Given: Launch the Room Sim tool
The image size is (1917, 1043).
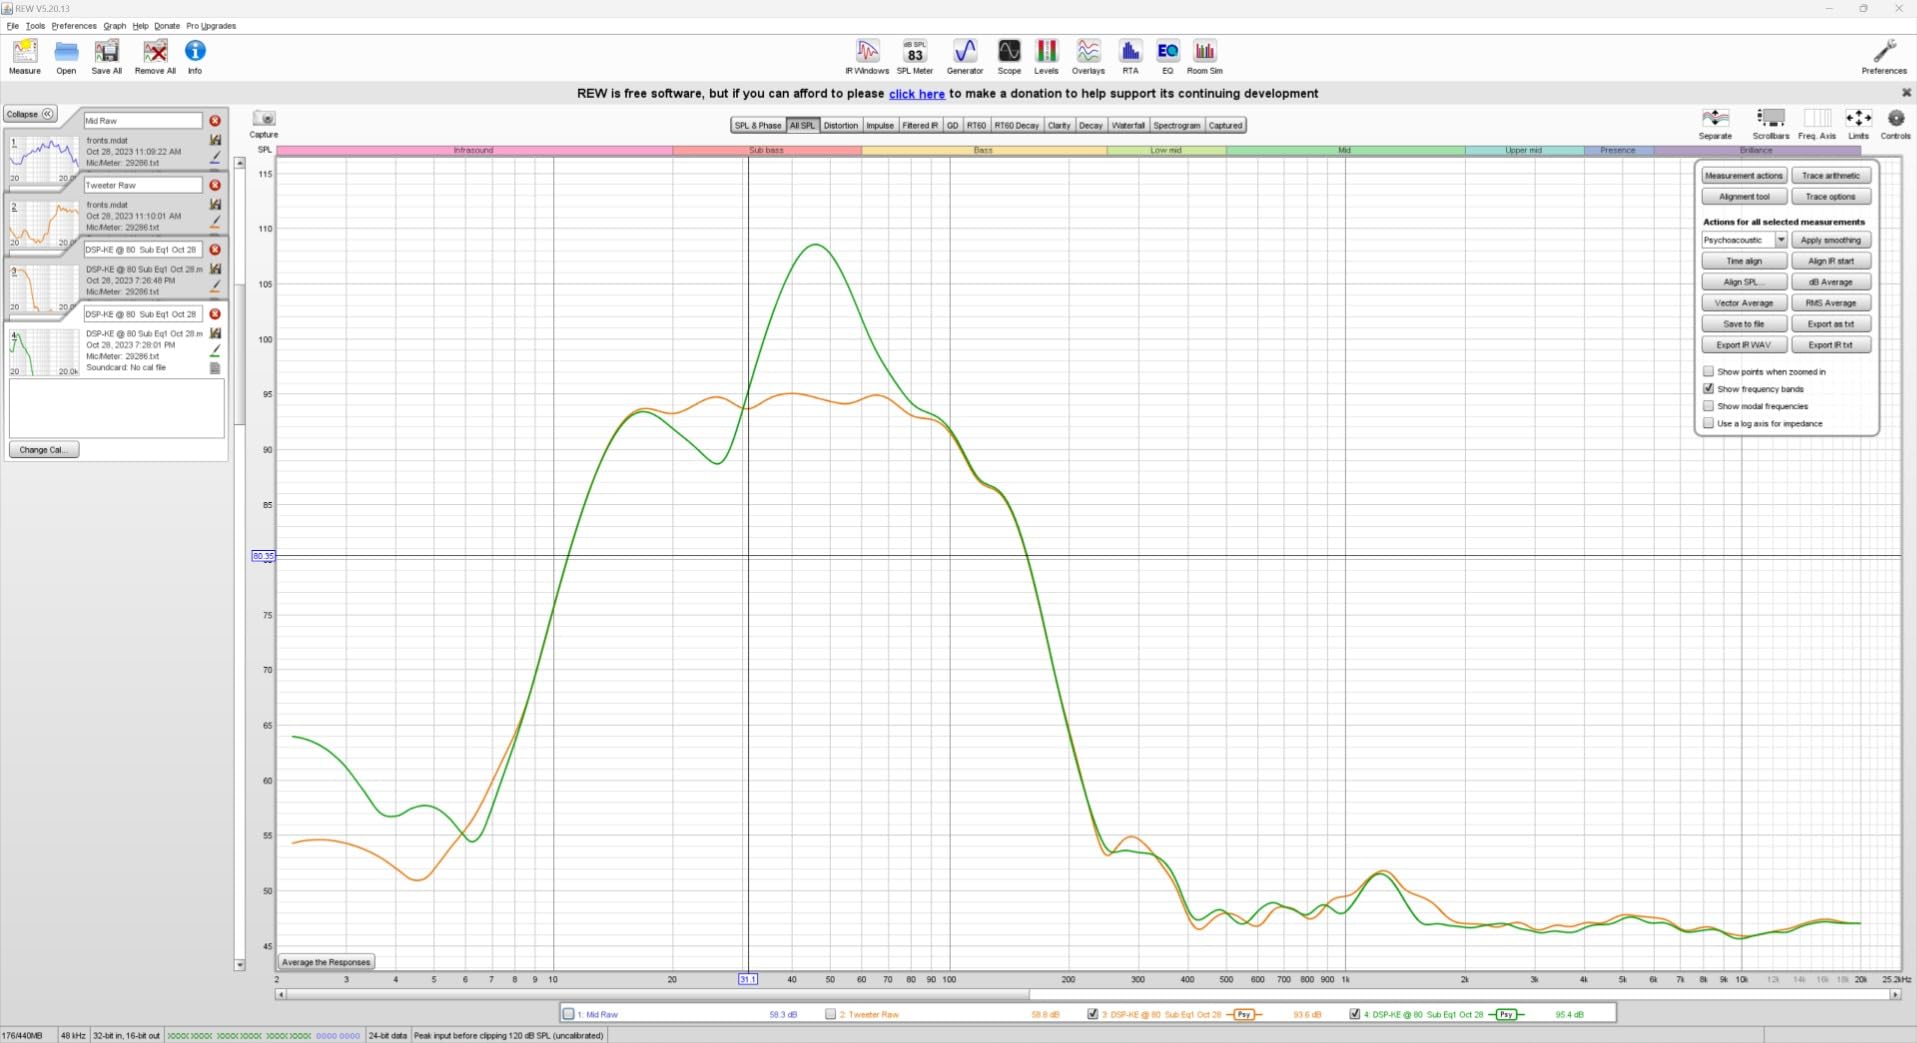Looking at the screenshot, I should coord(1204,57).
